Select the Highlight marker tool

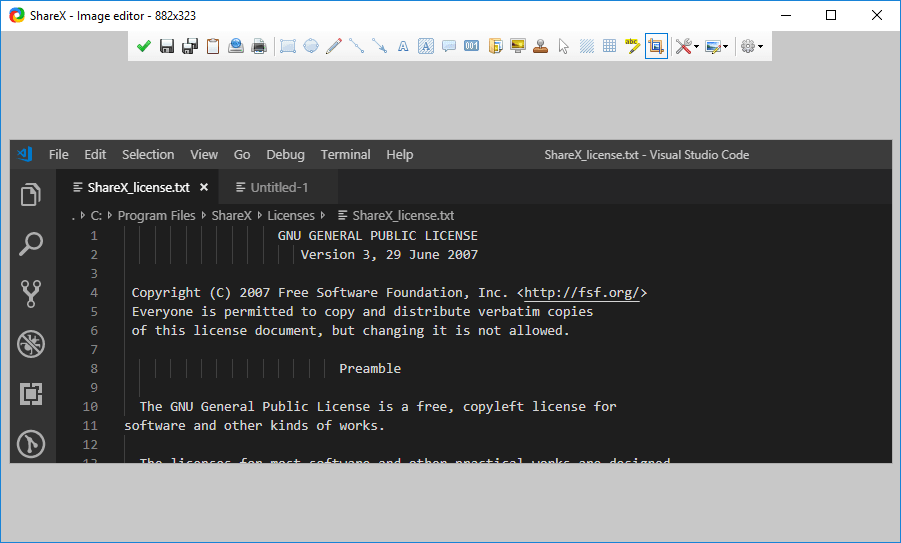(633, 46)
